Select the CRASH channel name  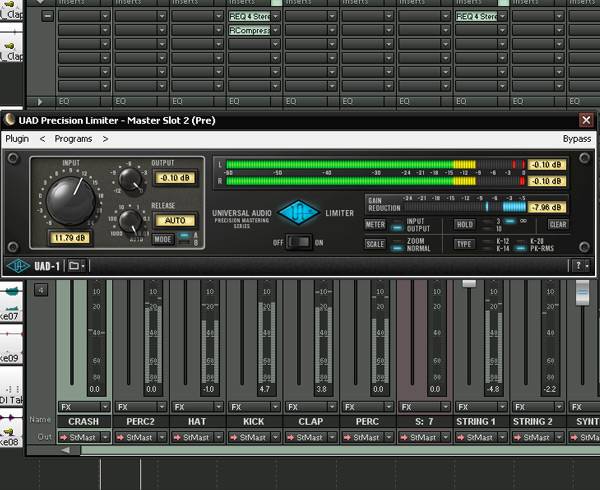[x=83, y=422]
